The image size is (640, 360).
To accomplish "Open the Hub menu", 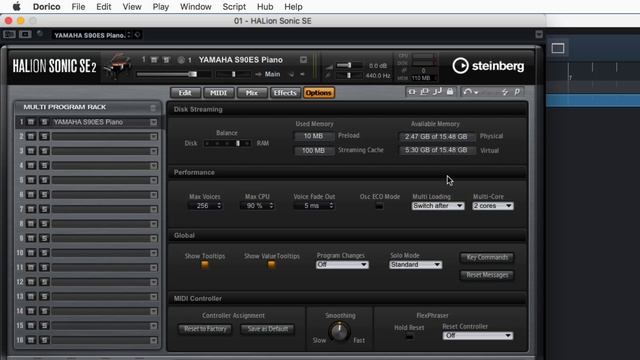I will tap(265, 7).
